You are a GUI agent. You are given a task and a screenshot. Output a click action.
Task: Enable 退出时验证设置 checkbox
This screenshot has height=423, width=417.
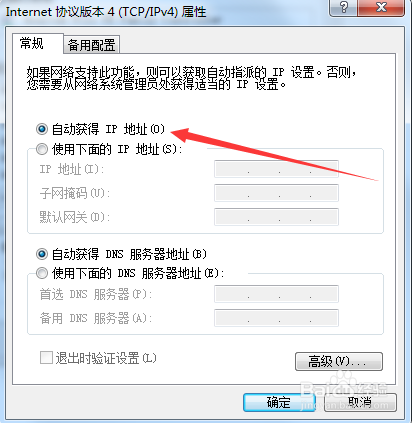(x=46, y=358)
